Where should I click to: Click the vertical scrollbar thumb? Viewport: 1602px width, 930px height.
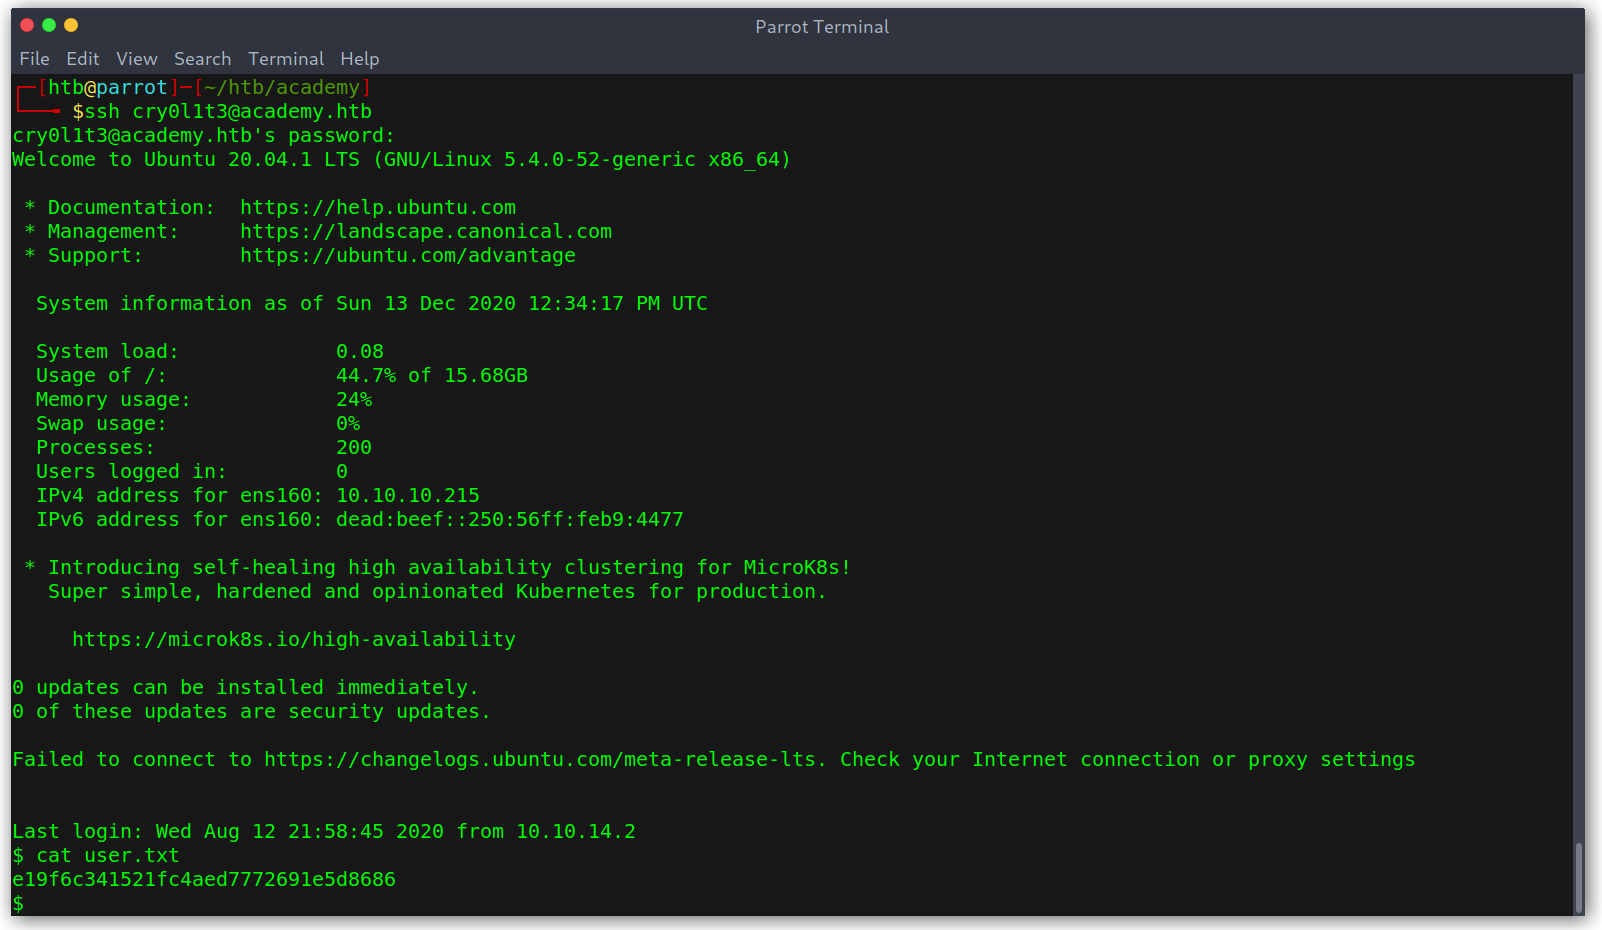[1579, 878]
